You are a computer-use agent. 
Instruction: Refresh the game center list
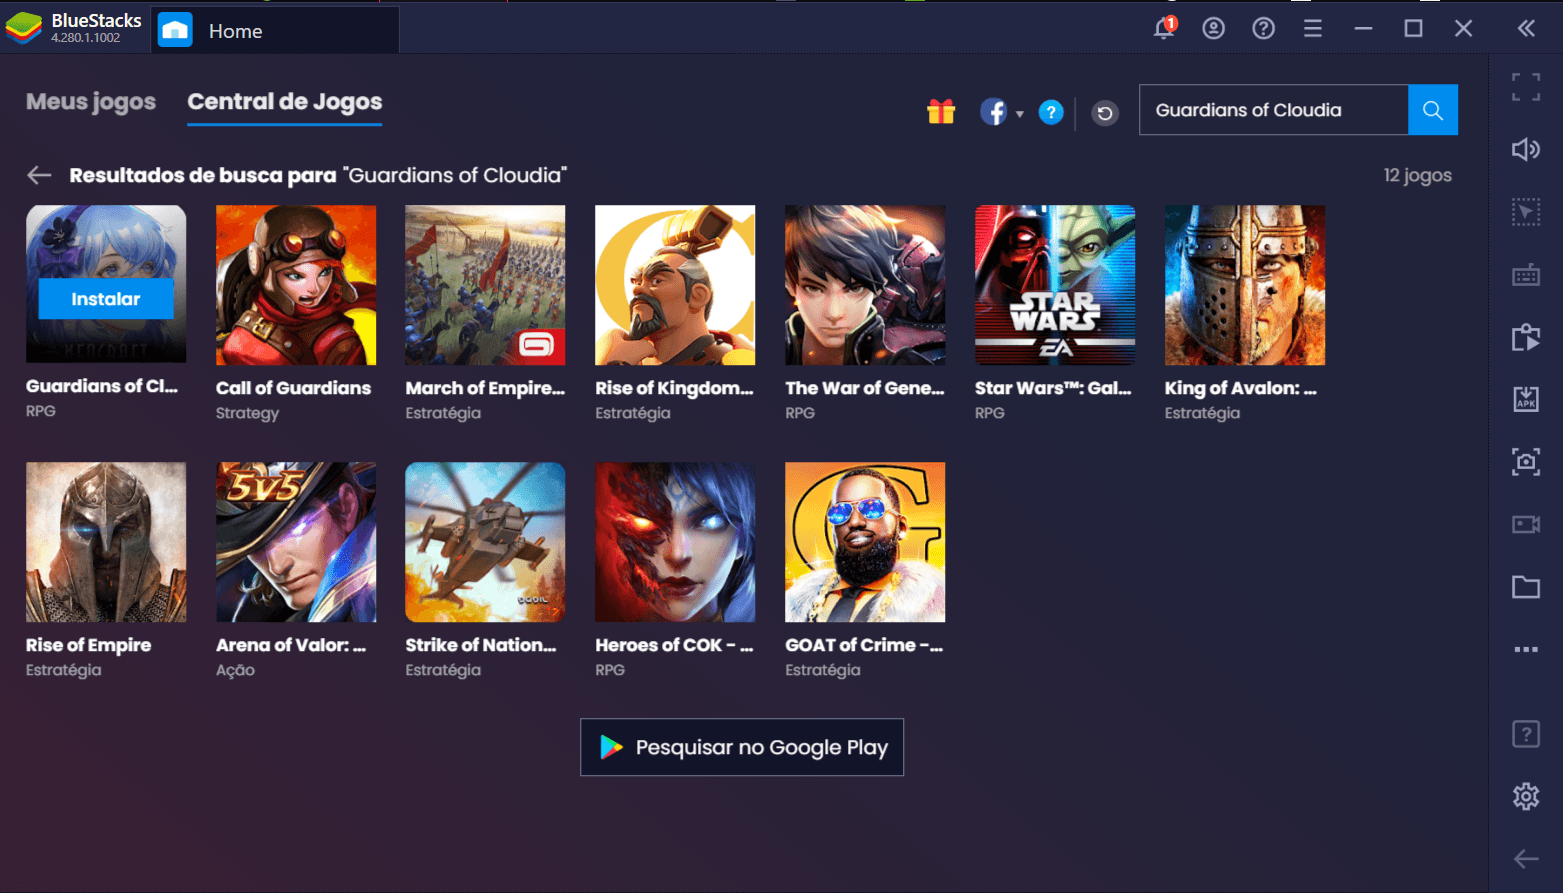1105,113
